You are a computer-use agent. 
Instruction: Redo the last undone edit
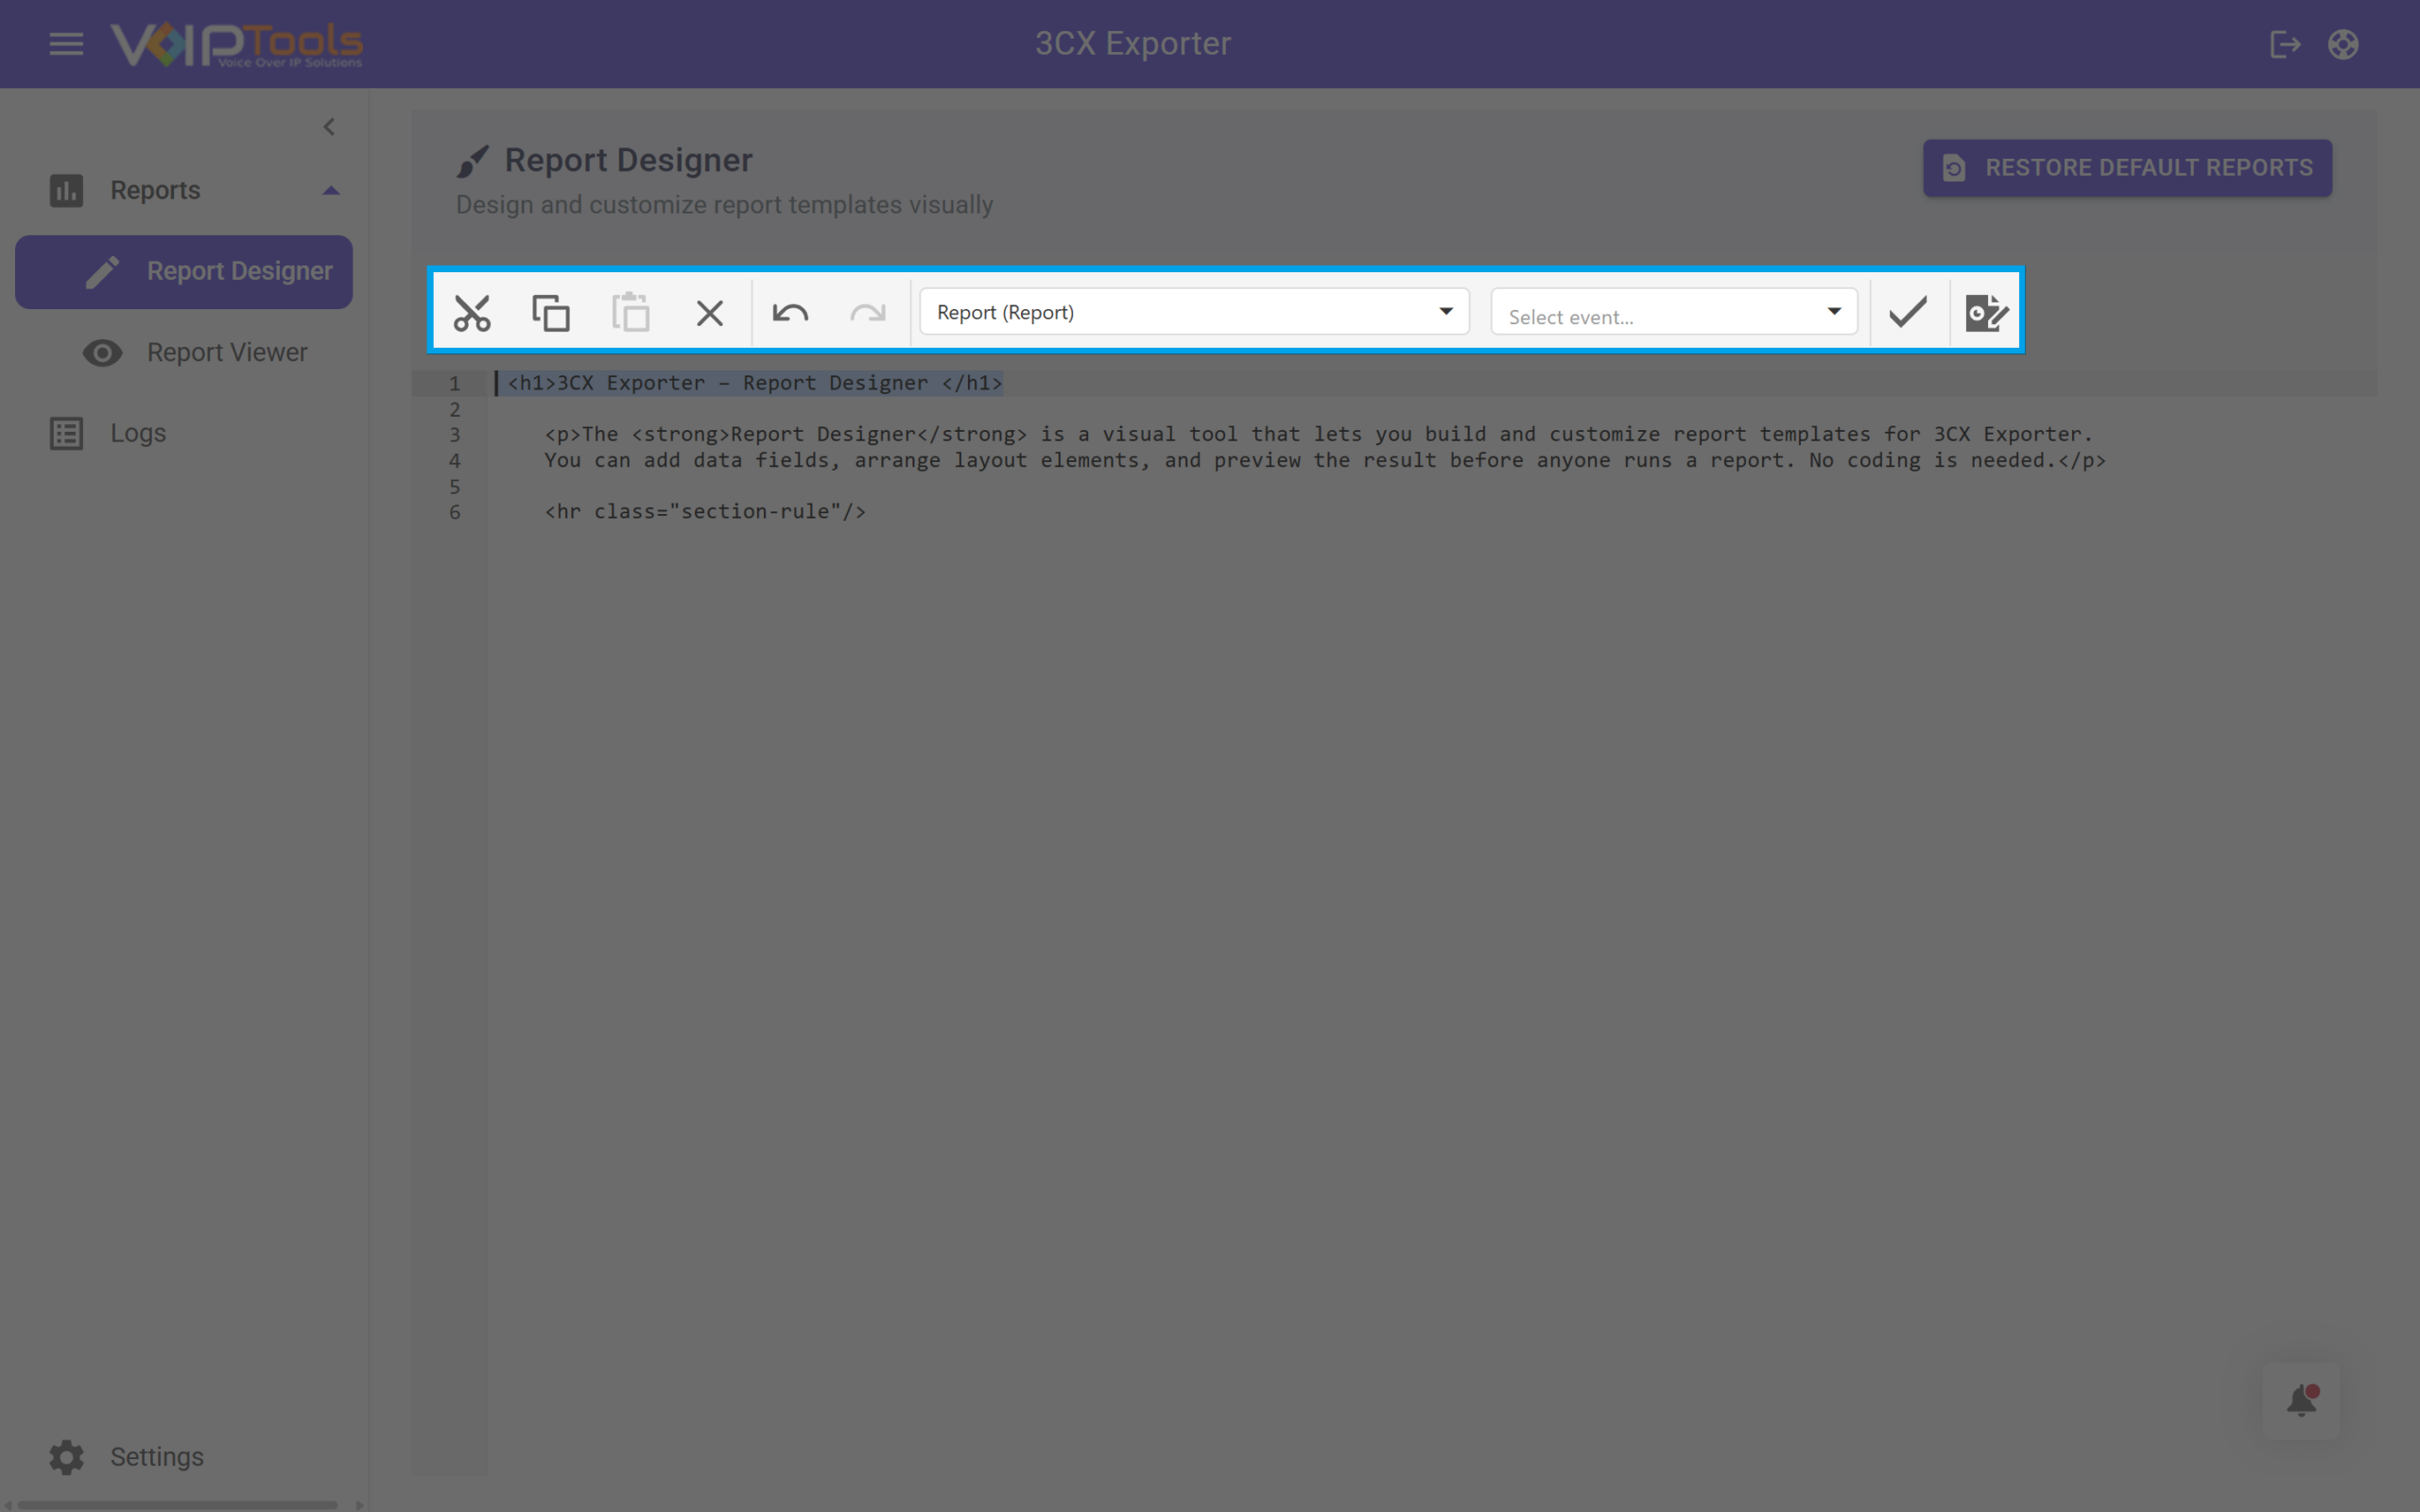(x=868, y=314)
